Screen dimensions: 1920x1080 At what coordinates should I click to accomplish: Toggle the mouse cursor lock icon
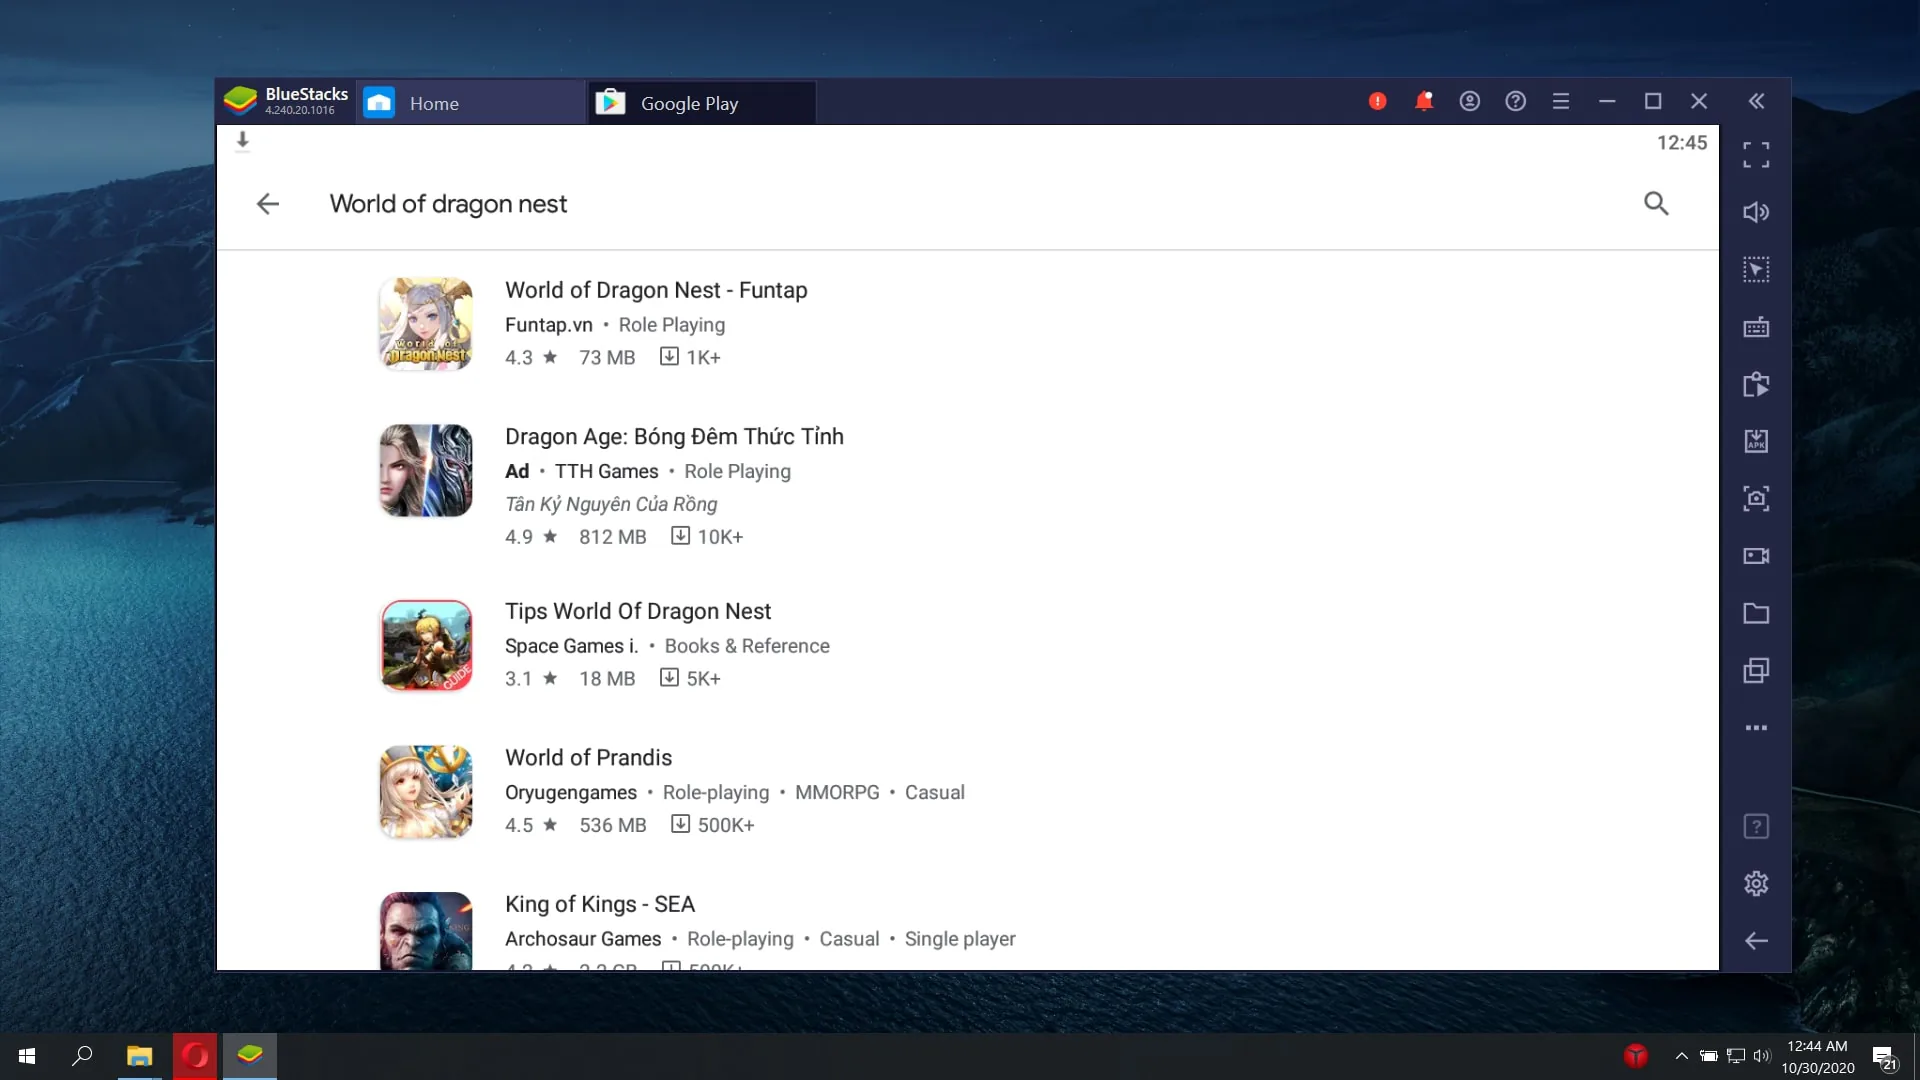tap(1756, 269)
